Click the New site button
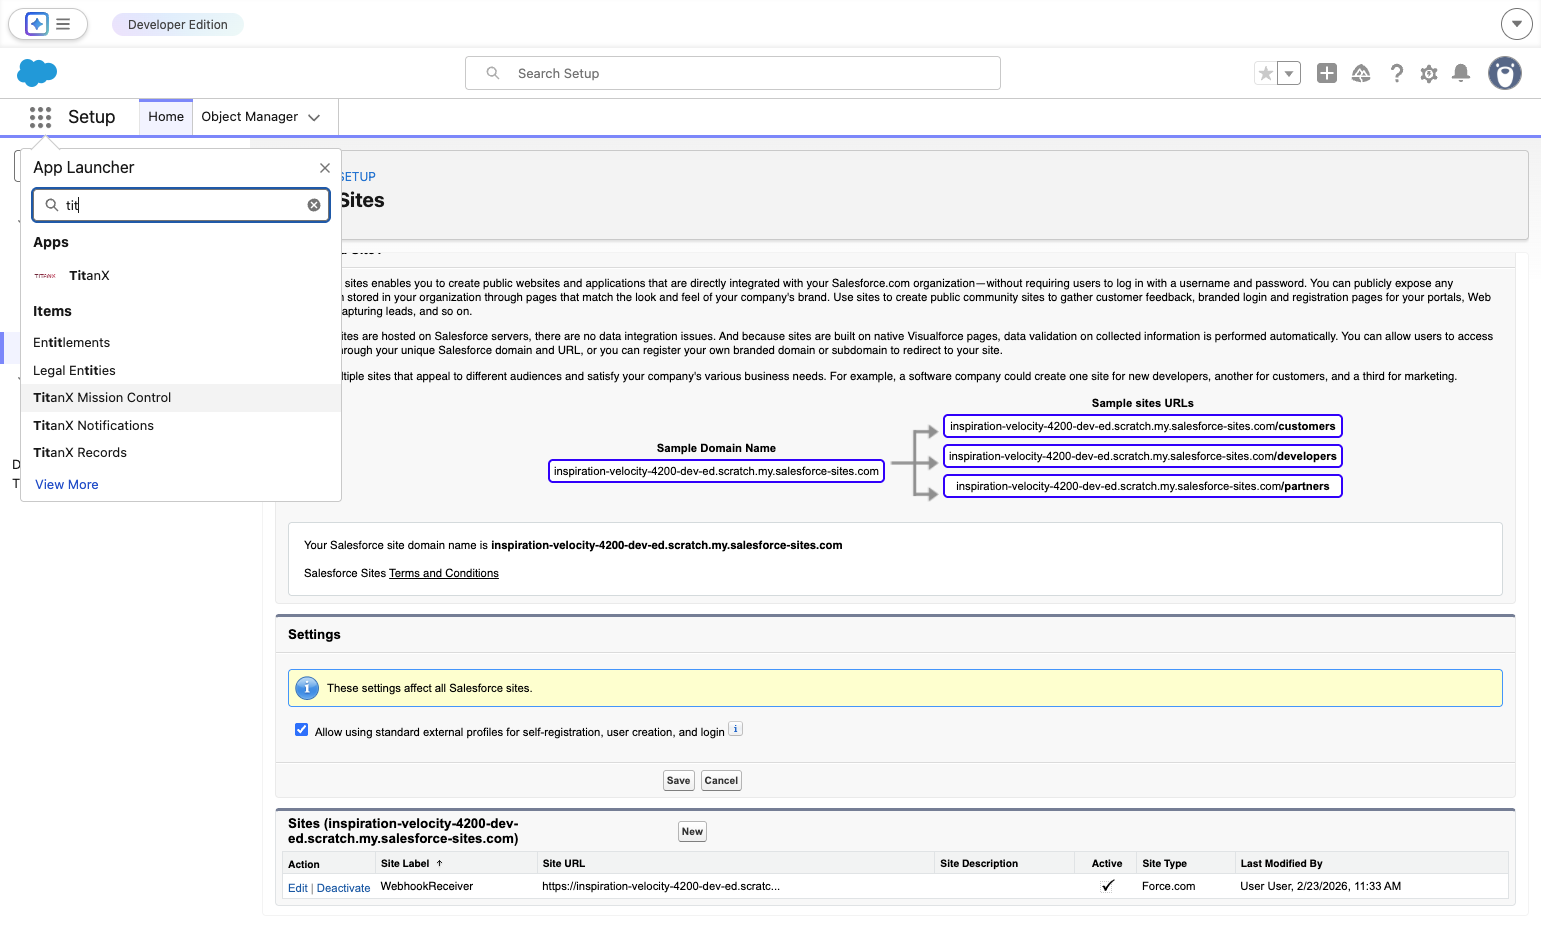Image resolution: width=1541 pixels, height=928 pixels. tap(692, 832)
